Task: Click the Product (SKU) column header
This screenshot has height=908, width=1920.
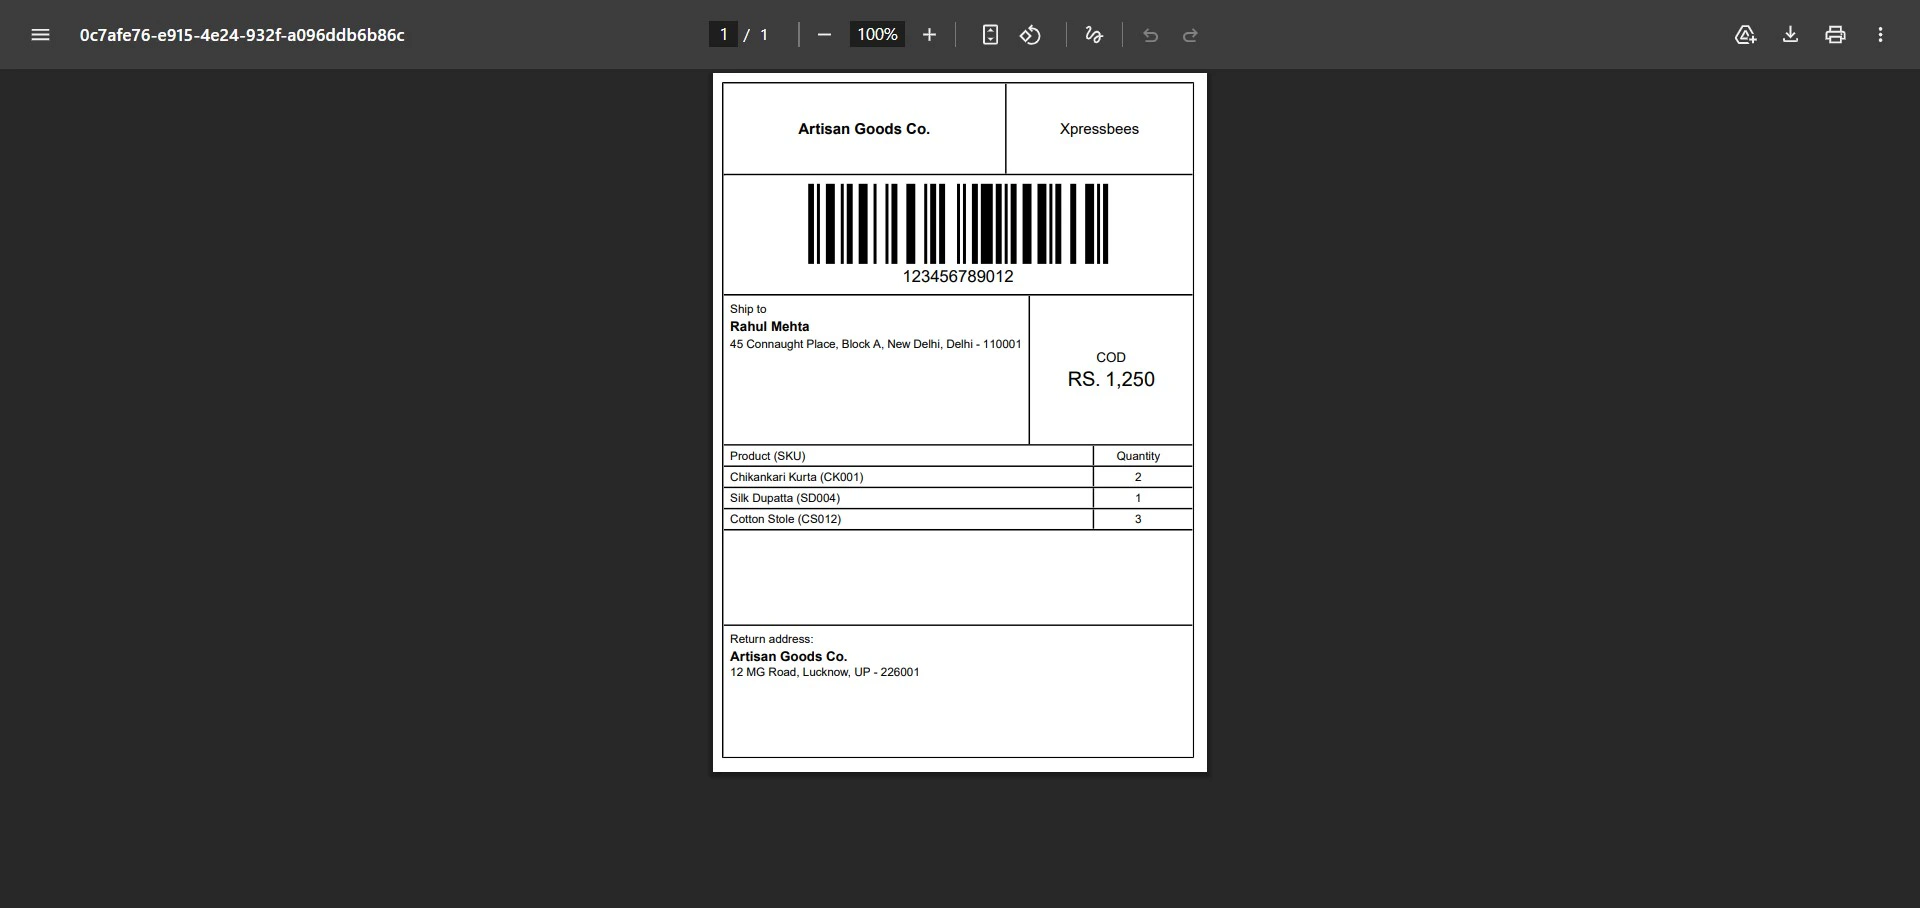Action: (767, 456)
